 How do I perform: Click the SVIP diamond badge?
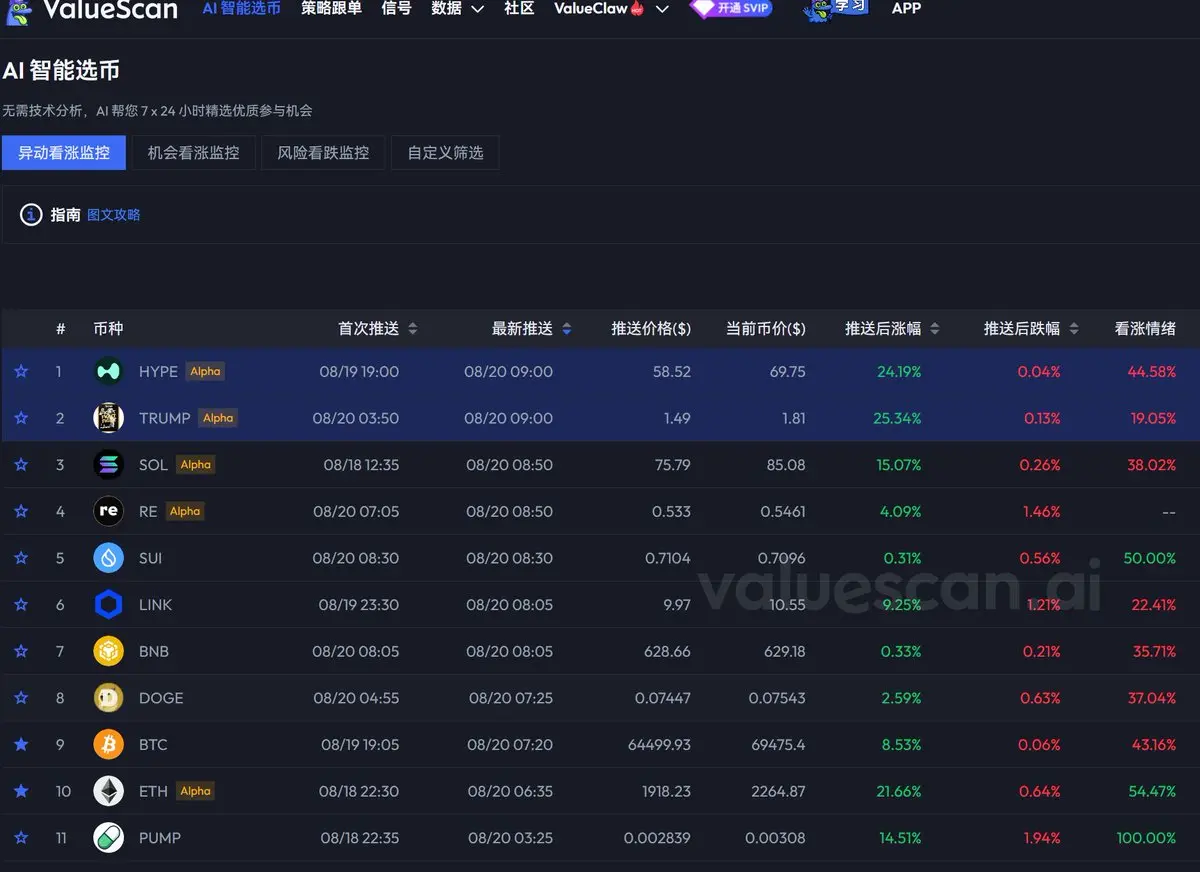click(732, 8)
